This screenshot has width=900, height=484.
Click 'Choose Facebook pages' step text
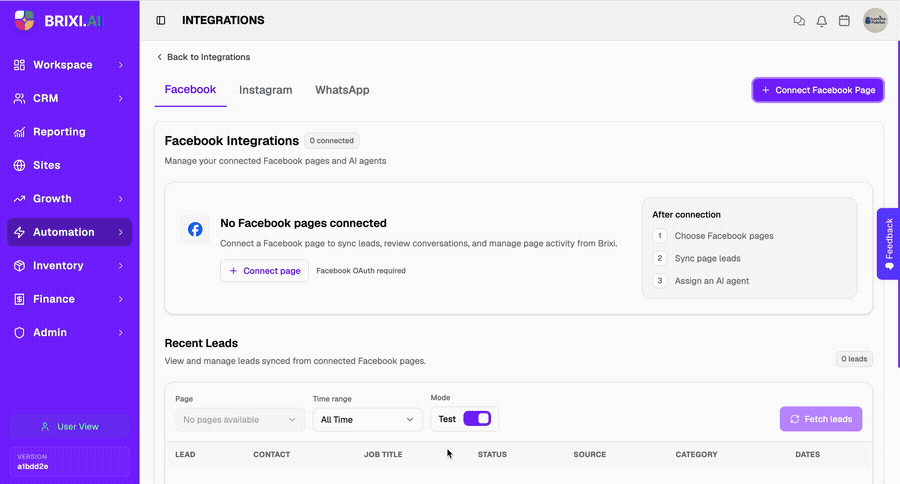pyautogui.click(x=724, y=236)
